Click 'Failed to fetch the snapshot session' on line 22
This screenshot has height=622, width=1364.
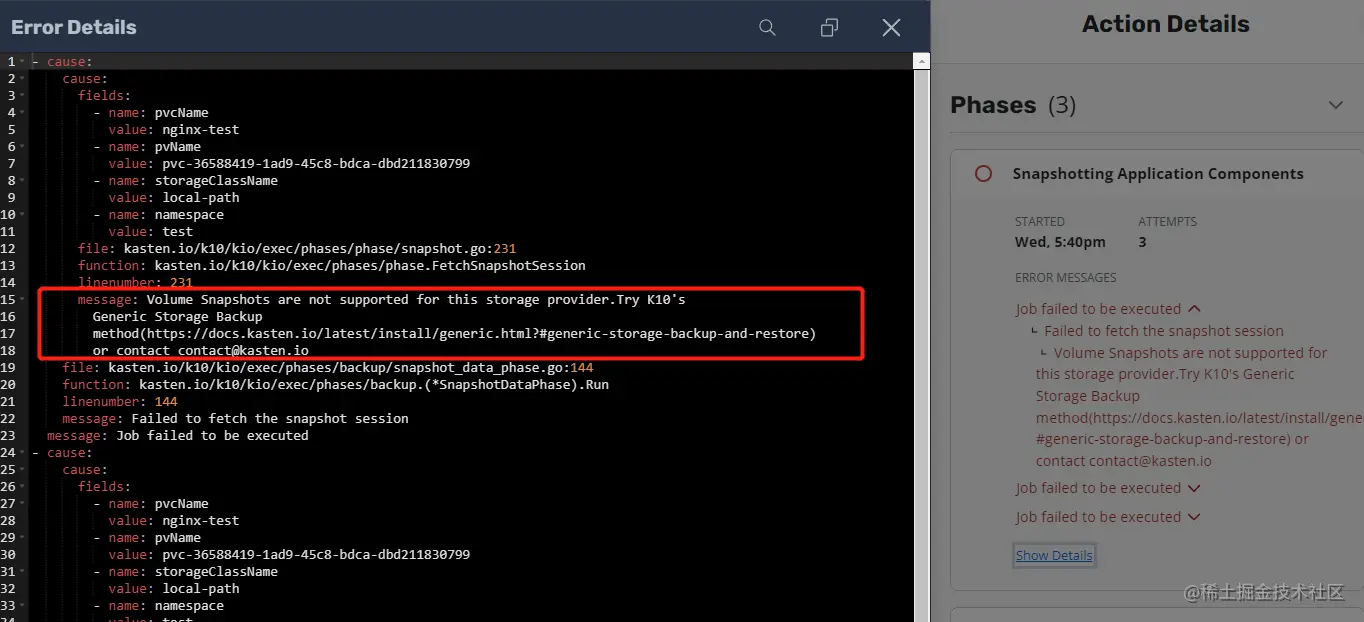(270, 419)
